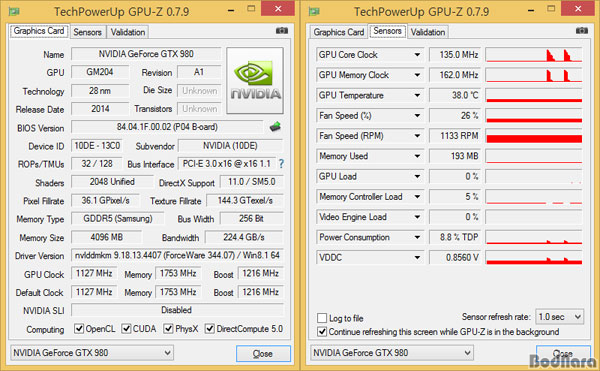This screenshot has width=600, height=371.
Task: Click the Bandwidth value 224.4 GB/s
Action: pos(244,237)
